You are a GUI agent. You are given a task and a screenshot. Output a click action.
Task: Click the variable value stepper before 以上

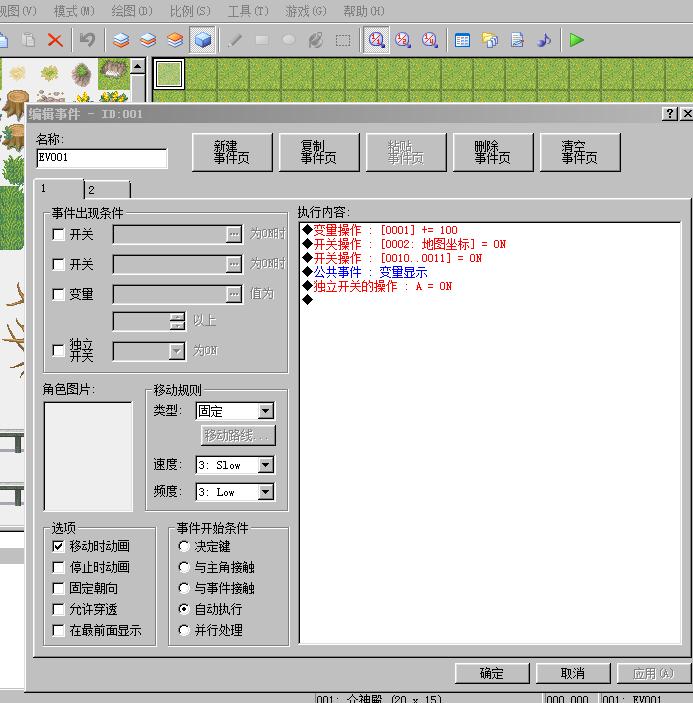point(178,321)
